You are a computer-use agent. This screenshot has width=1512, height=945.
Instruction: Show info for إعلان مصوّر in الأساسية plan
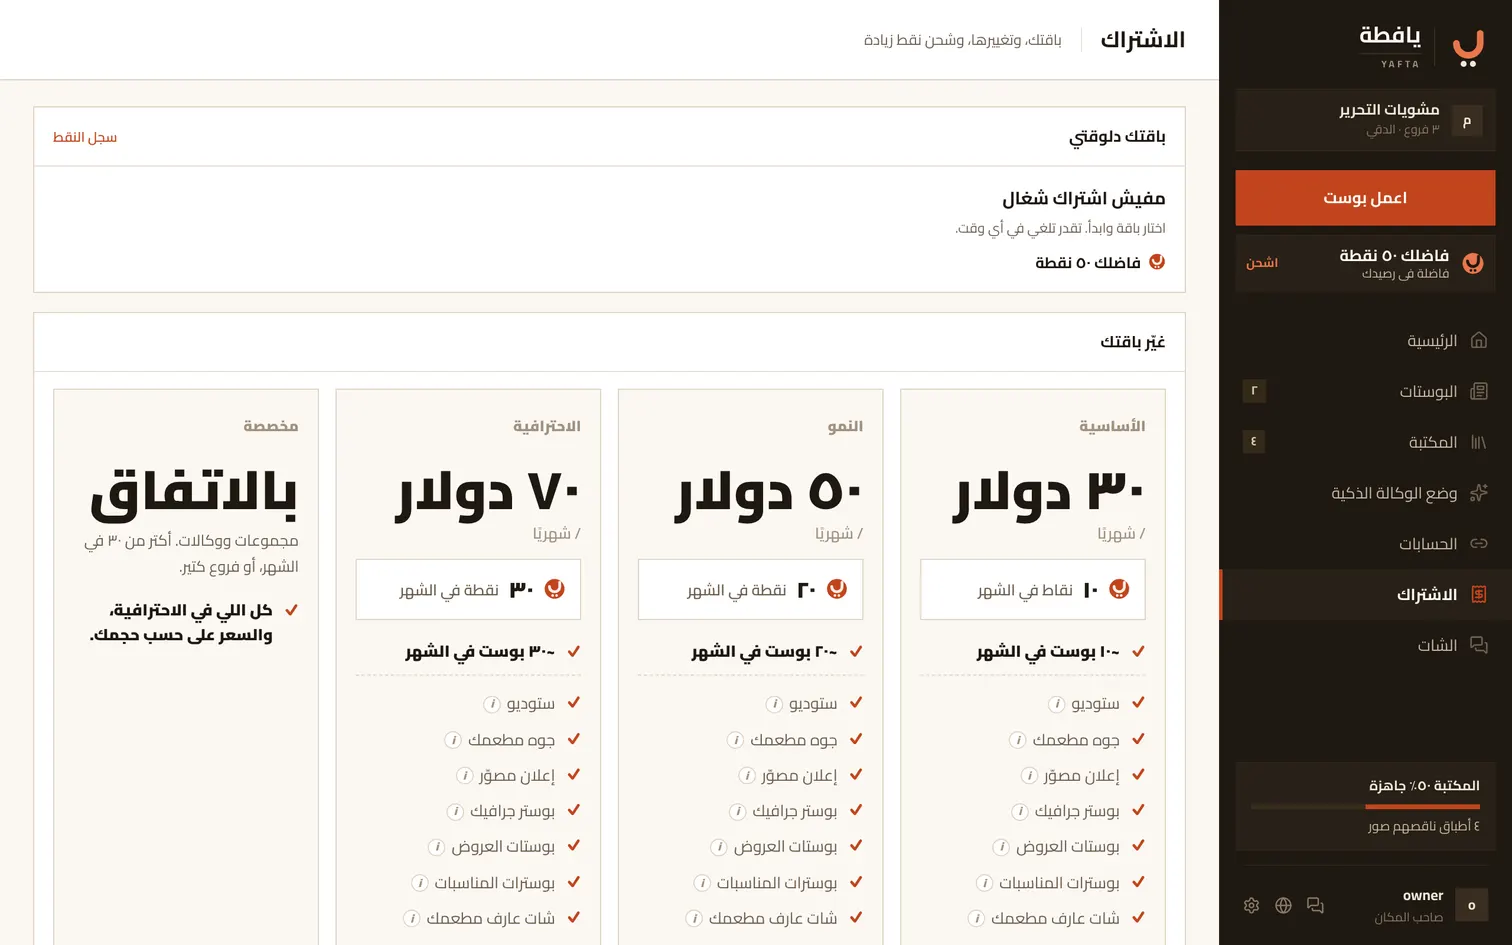coord(1029,776)
